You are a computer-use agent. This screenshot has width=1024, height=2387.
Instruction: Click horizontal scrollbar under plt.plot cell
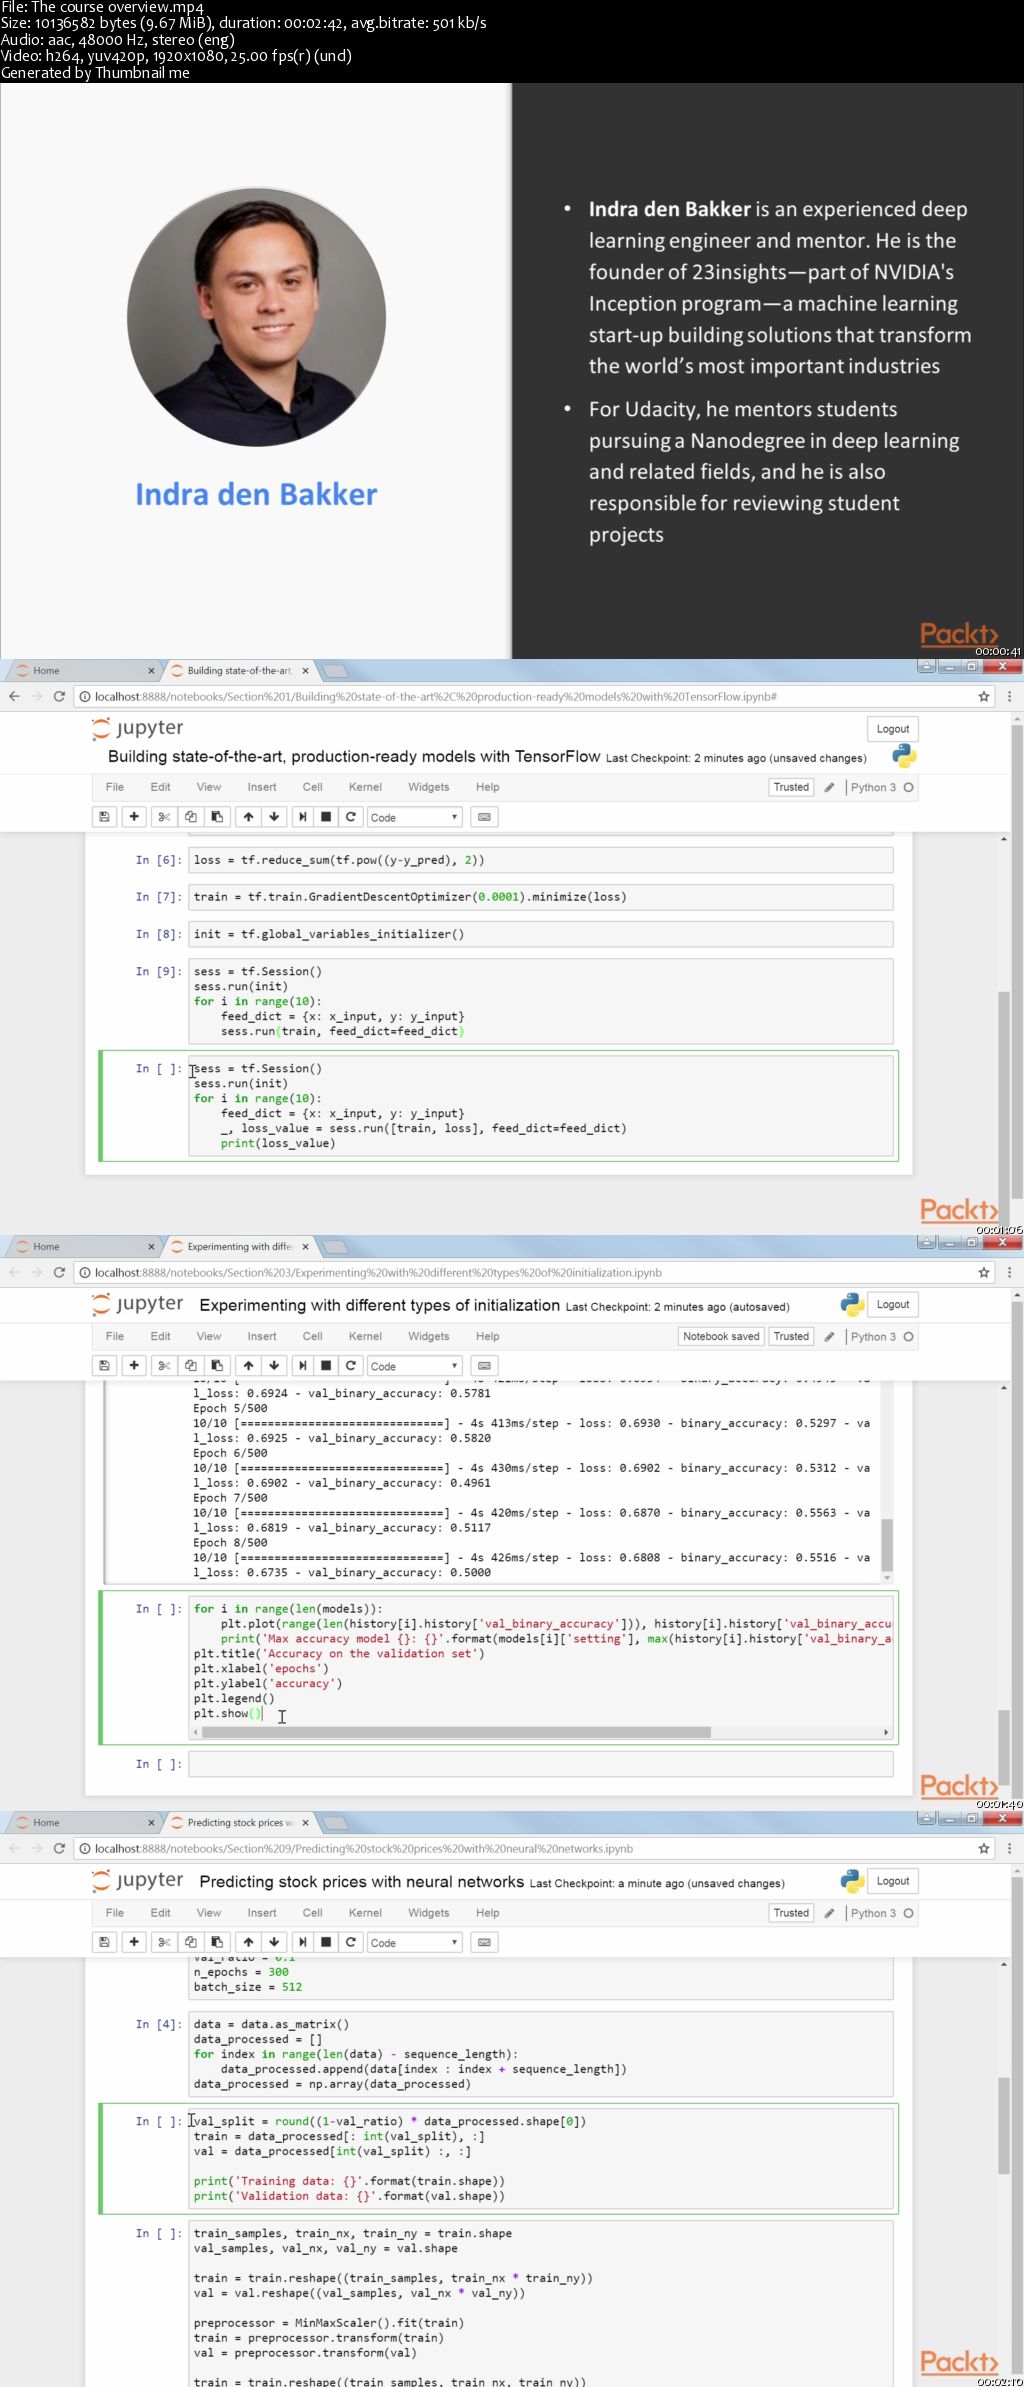coord(456,1732)
